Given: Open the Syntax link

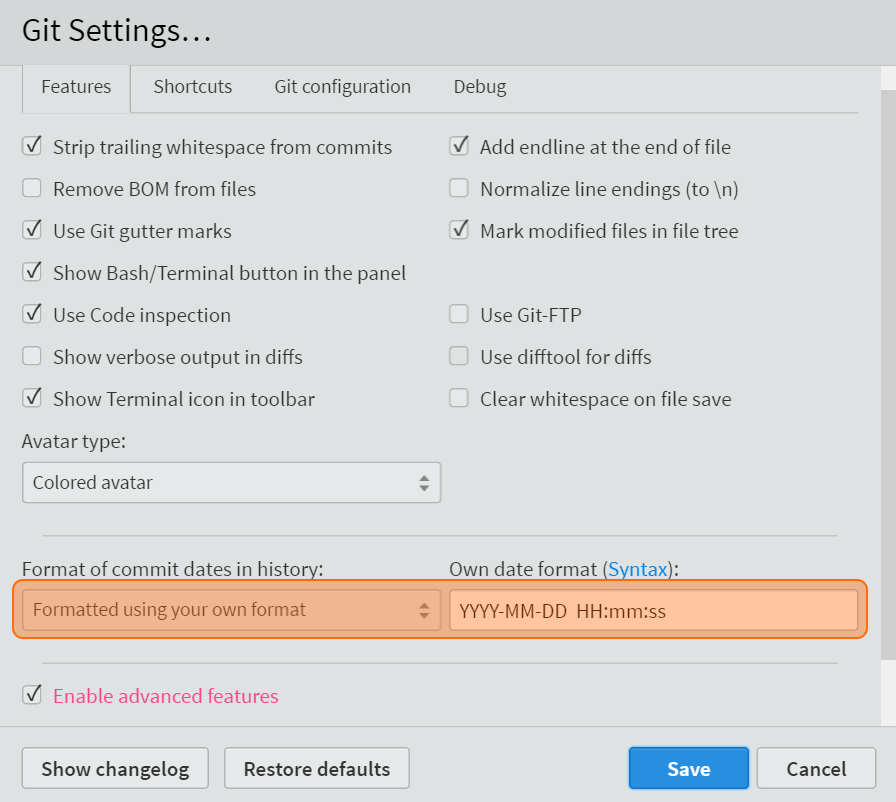Looking at the screenshot, I should 638,569.
